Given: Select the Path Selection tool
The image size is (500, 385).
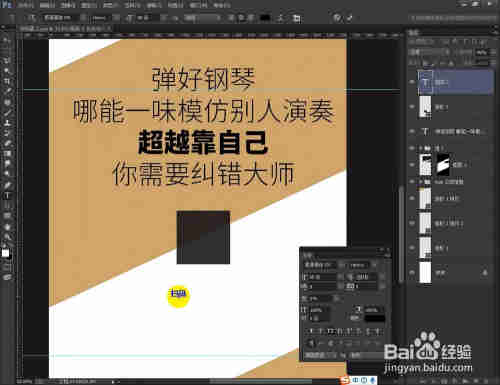Looking at the screenshot, I should (x=7, y=206).
